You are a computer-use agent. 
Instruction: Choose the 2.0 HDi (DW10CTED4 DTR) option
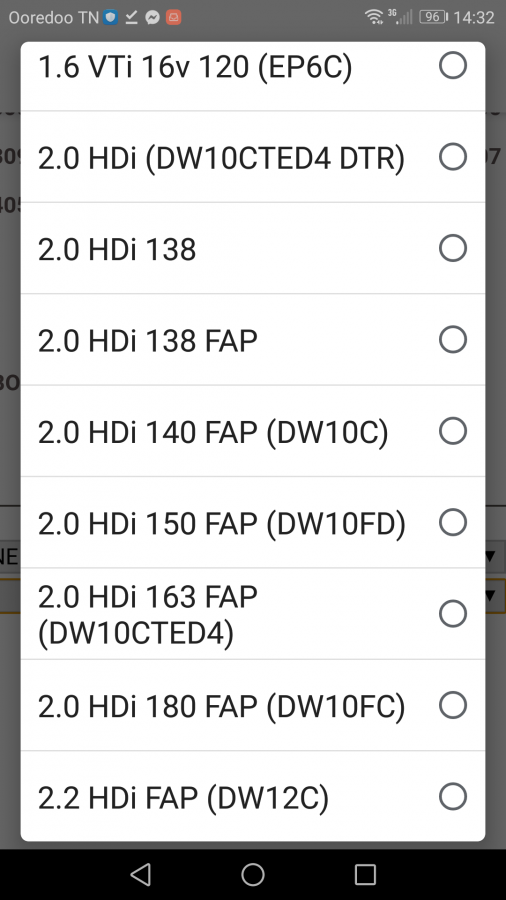tap(252, 157)
